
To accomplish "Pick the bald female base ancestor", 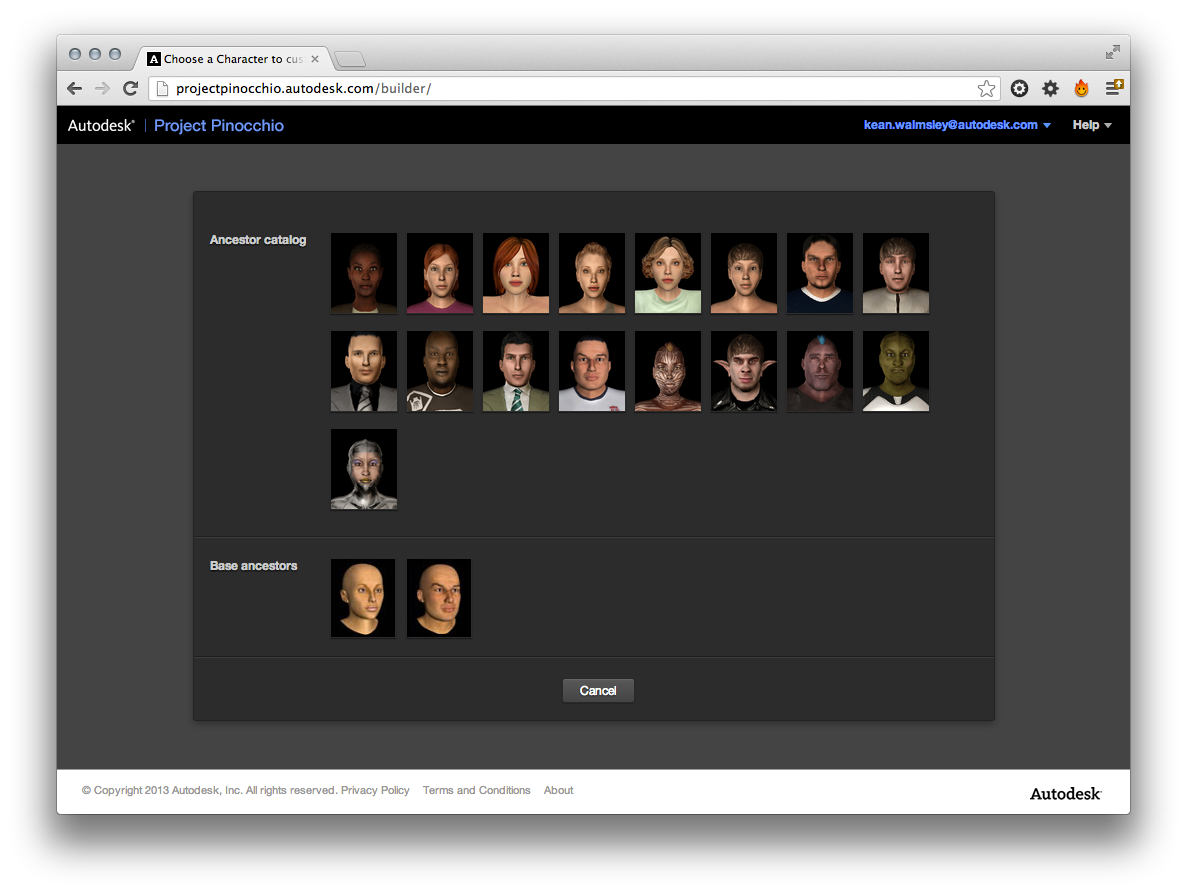I will pyautogui.click(x=363, y=598).
